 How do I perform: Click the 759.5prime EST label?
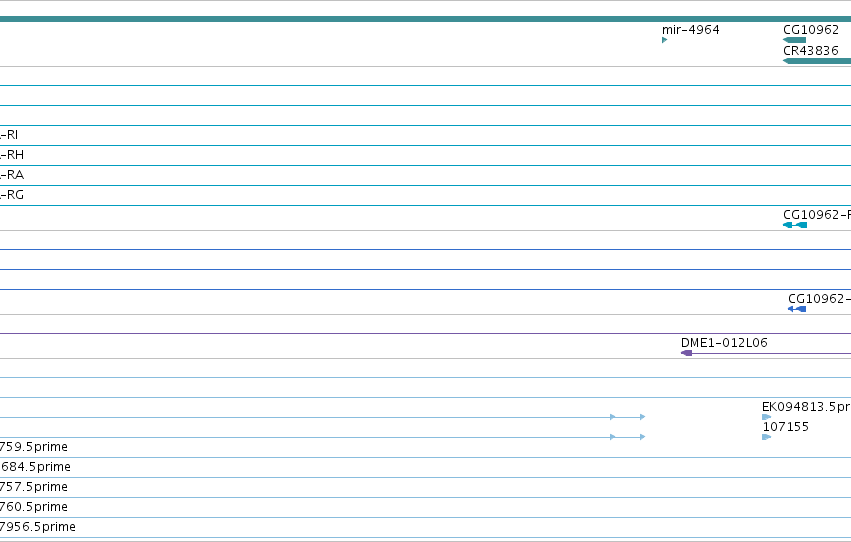[x=34, y=447]
